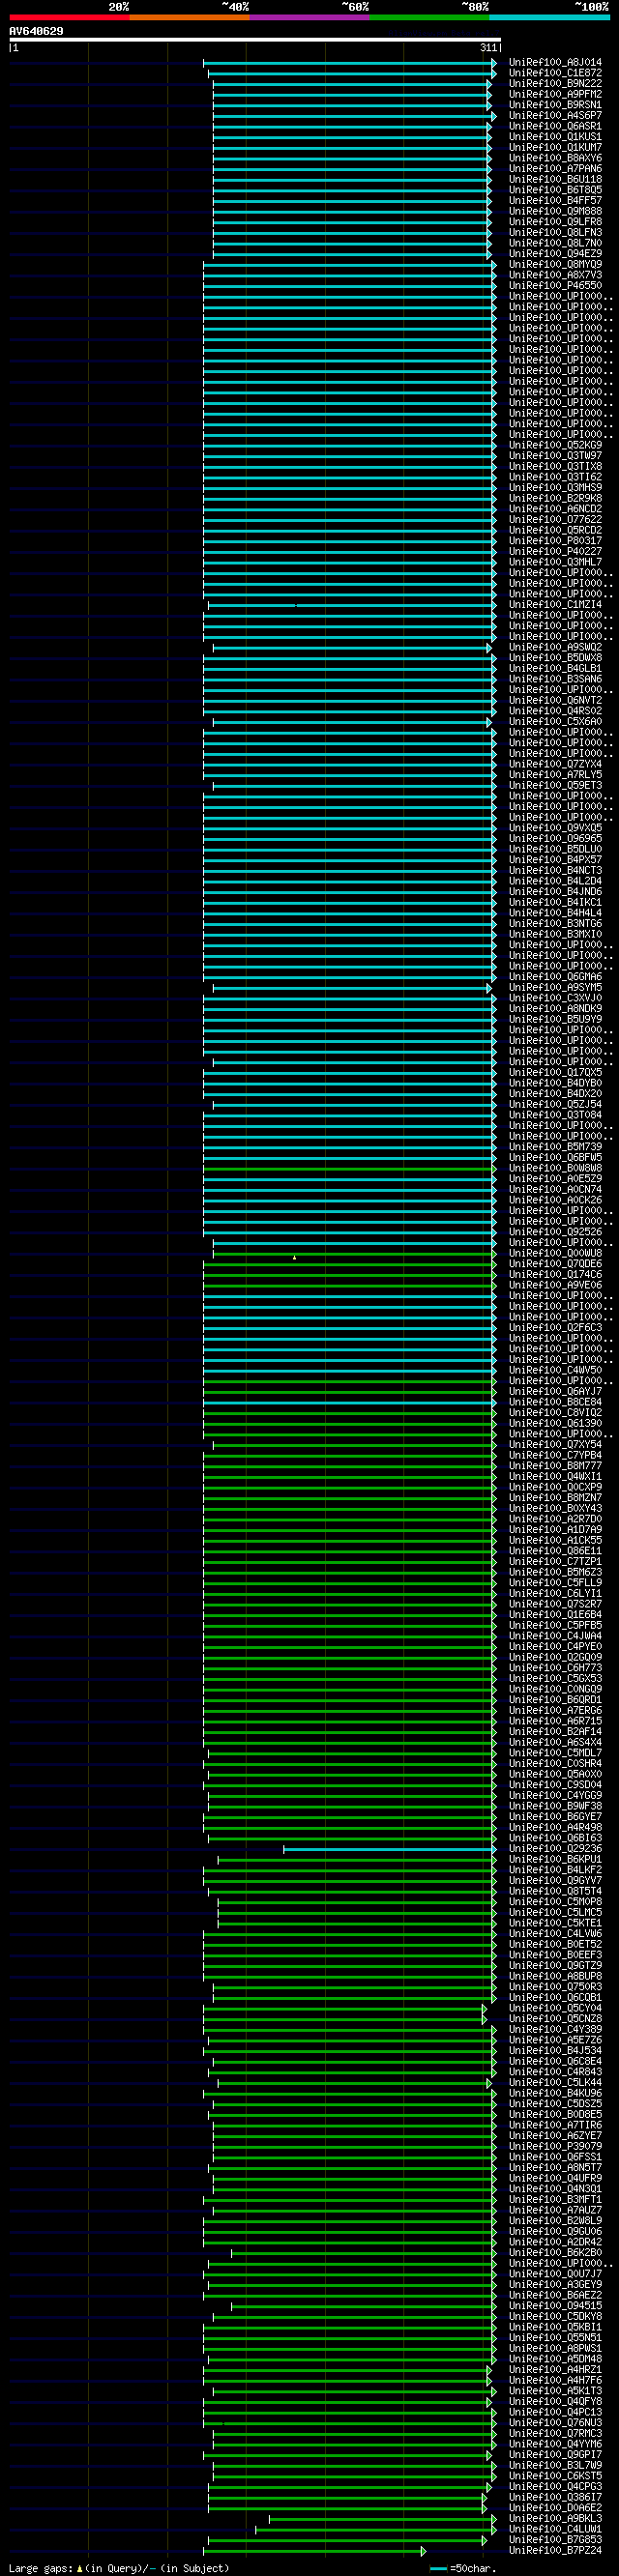The height and width of the screenshot is (2576, 619).
Task: Open the UniRef100_C1E872 hit label
Action: coord(555,73)
